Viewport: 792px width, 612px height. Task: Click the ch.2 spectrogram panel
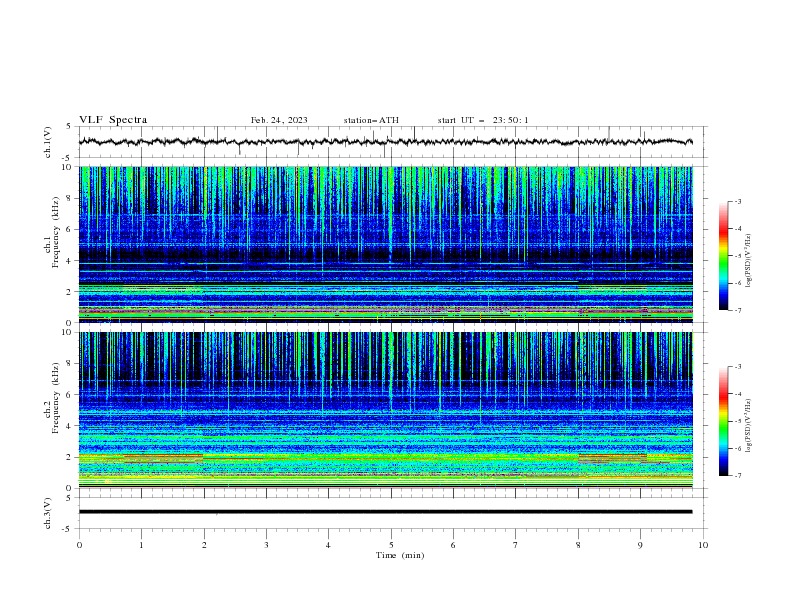pos(386,410)
